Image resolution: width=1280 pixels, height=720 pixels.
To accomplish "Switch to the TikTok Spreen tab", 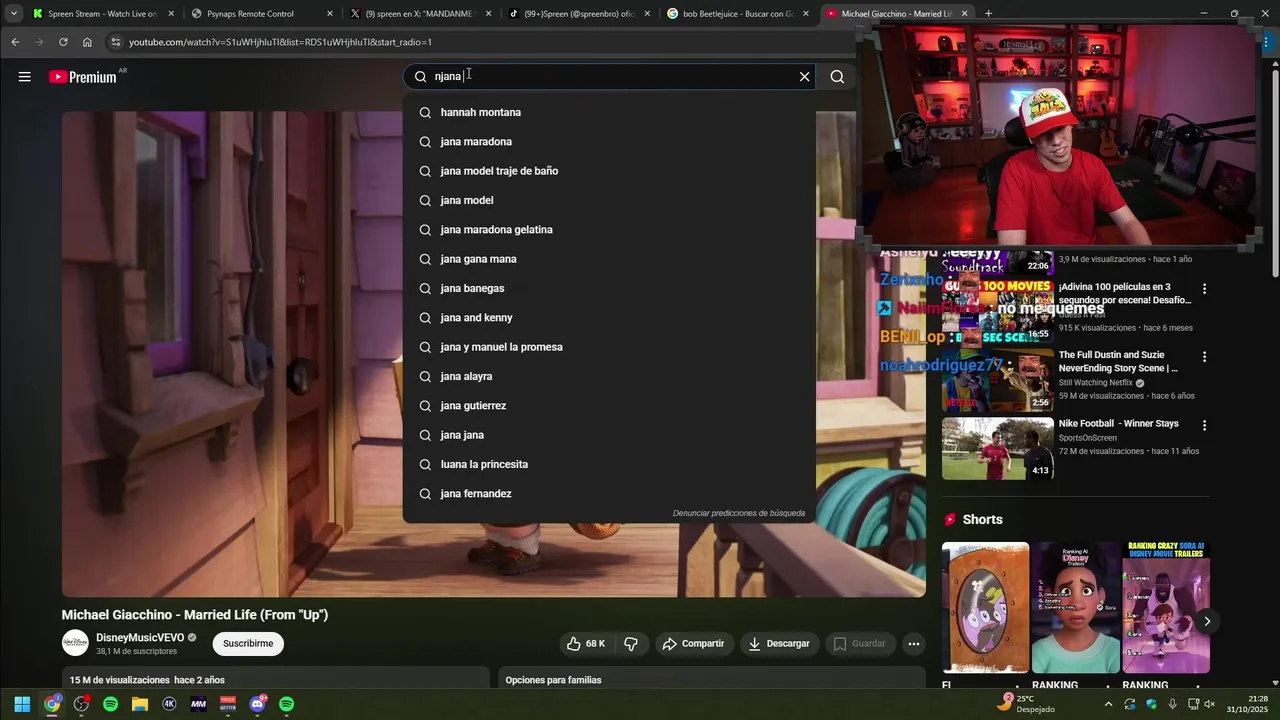I will point(579,14).
